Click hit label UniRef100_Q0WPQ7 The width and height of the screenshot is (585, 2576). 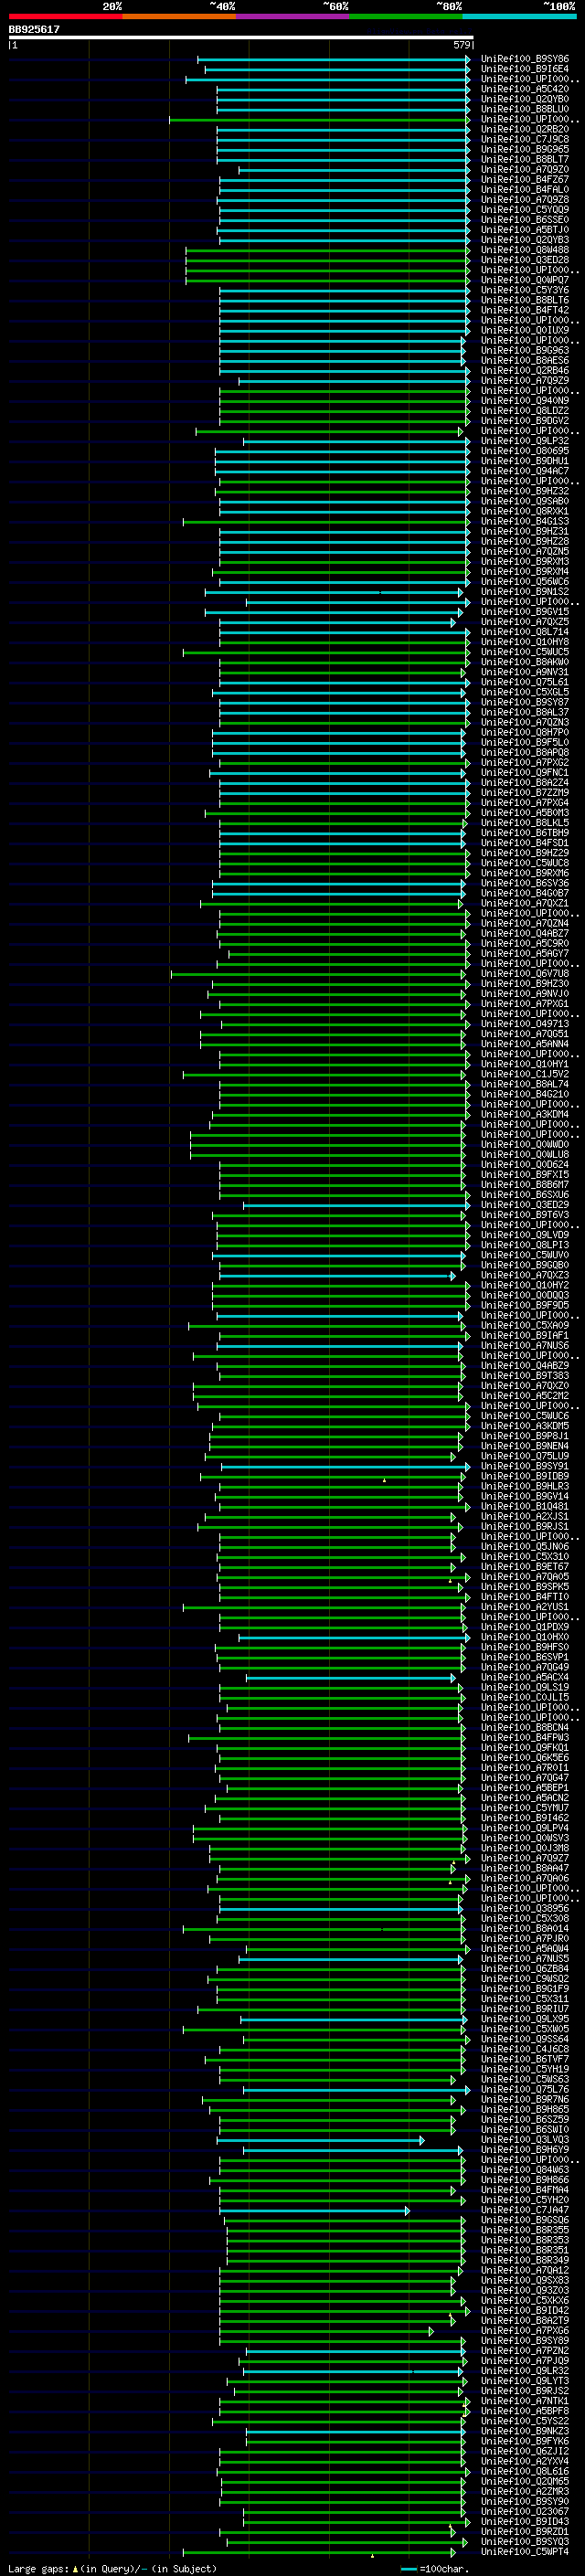(x=524, y=280)
